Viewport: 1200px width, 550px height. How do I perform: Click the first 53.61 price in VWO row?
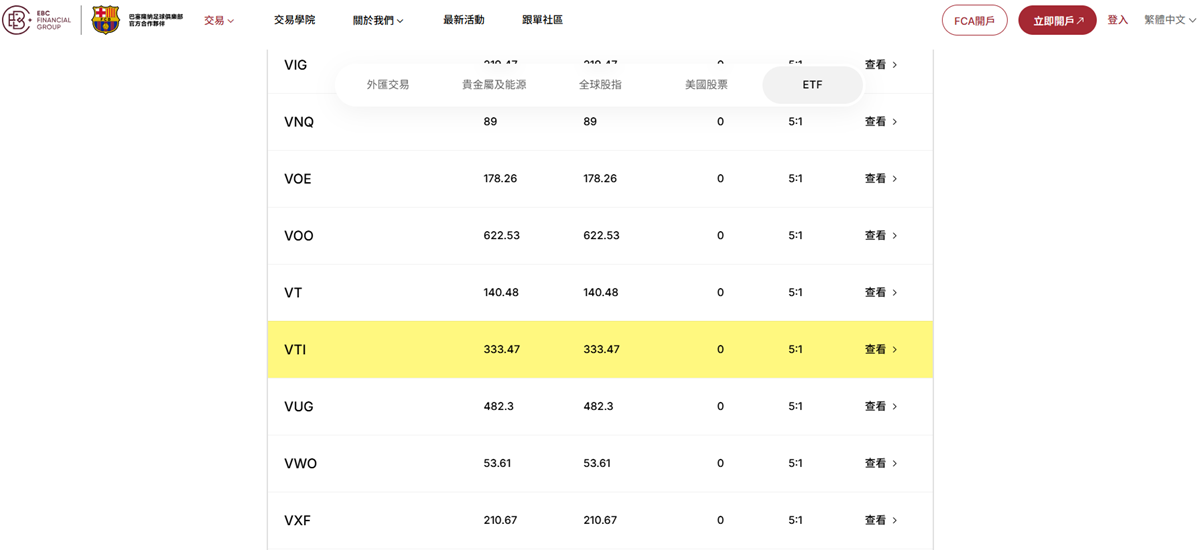497,463
